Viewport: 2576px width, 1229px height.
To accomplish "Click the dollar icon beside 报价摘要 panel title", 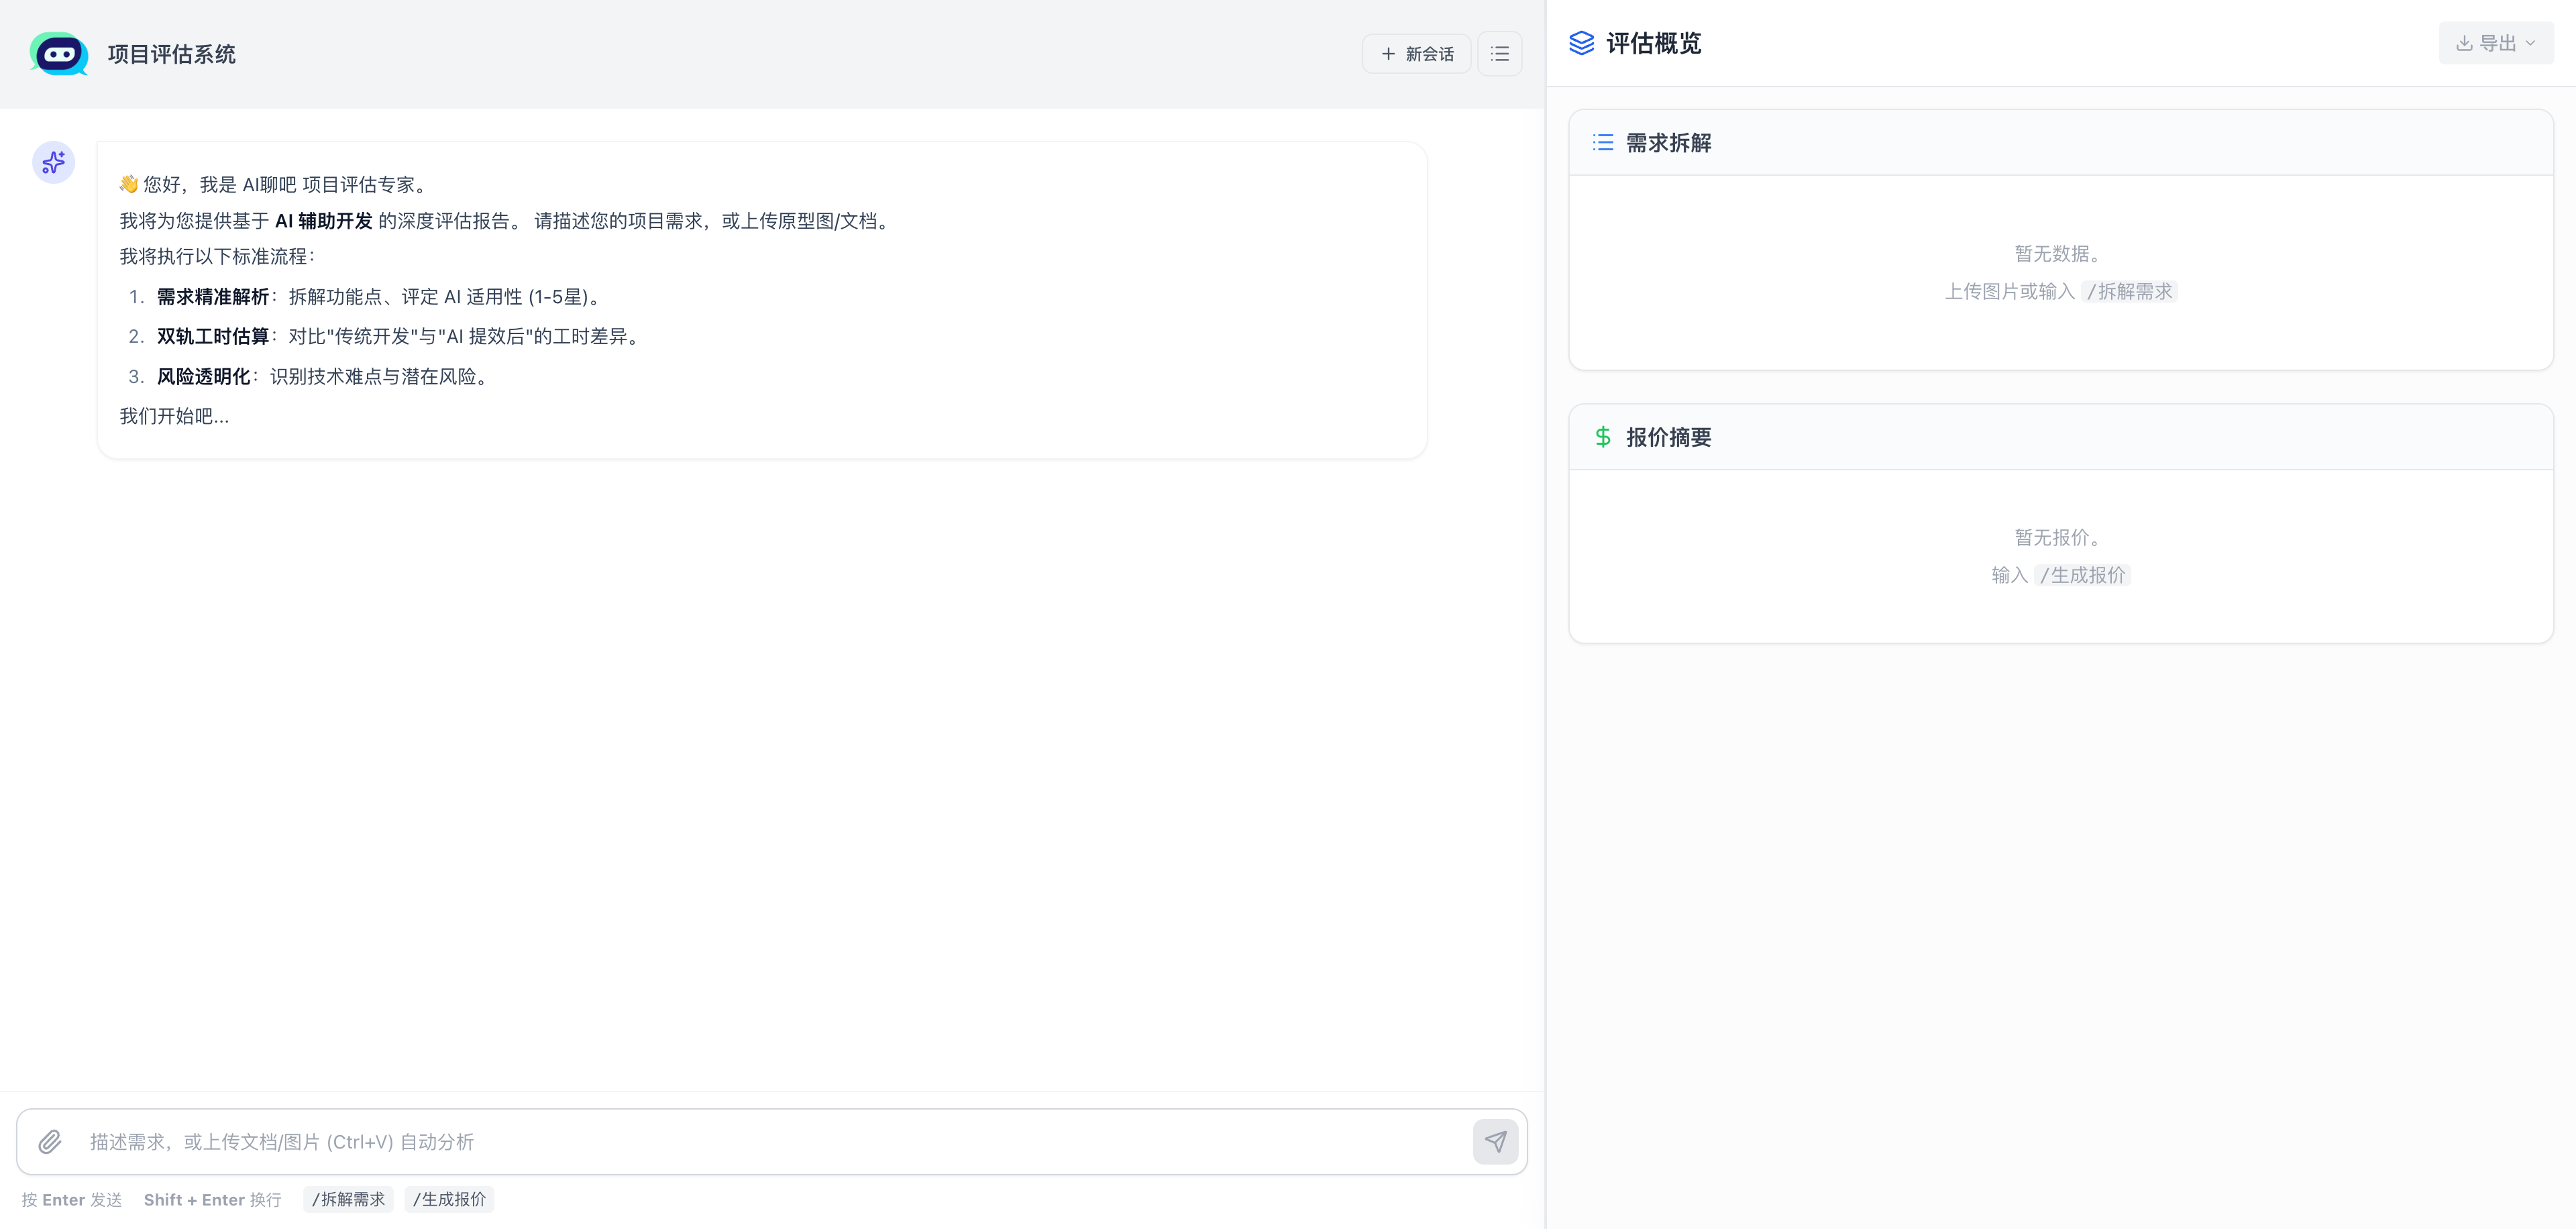I will (1602, 437).
